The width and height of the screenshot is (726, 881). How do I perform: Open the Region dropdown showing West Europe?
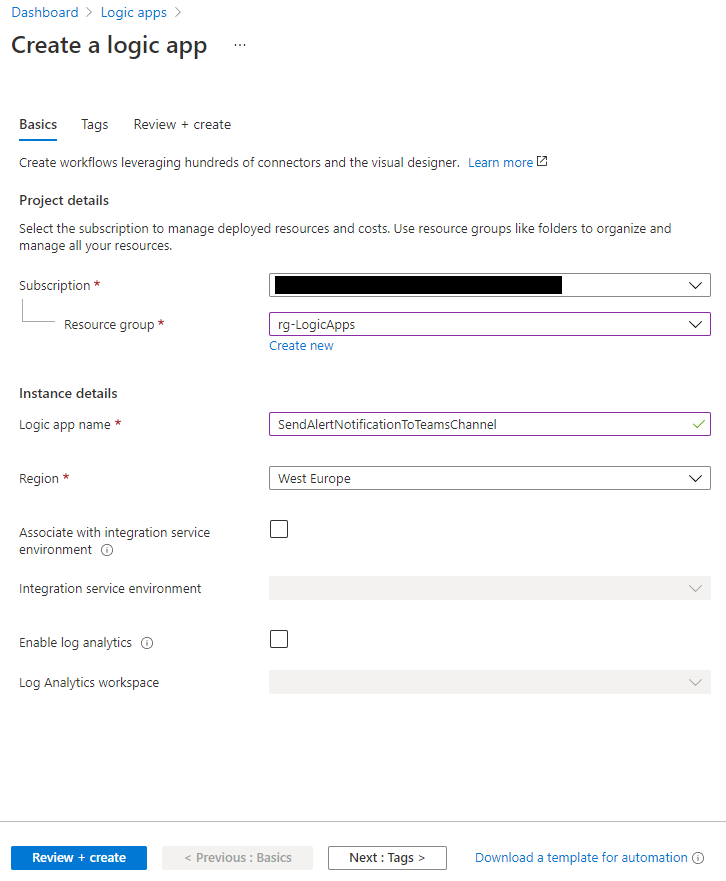(490, 478)
